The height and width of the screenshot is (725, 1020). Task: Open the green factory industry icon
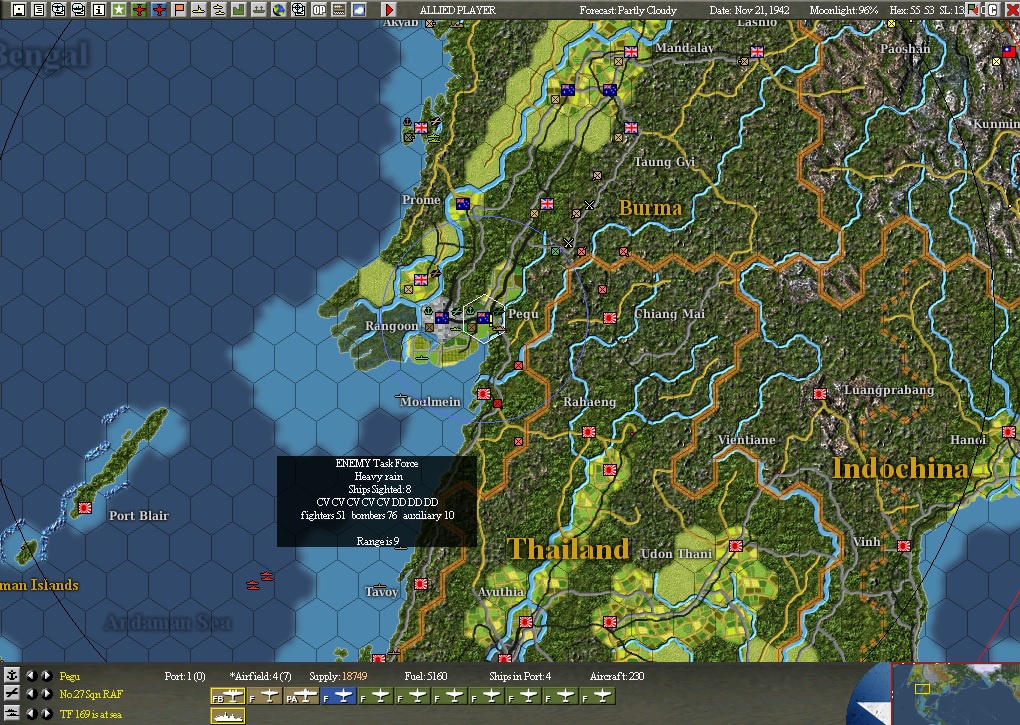239,10
